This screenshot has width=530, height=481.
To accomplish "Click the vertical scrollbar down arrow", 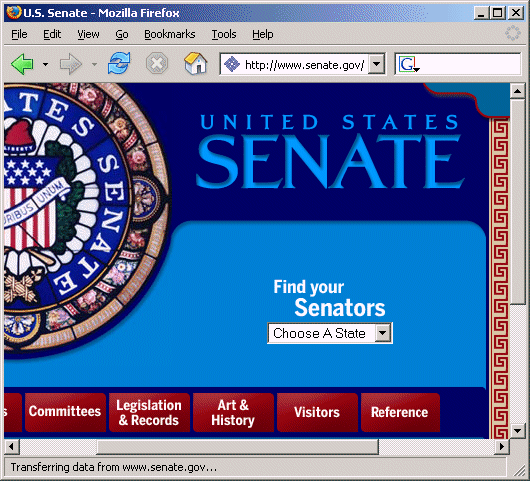I will [517, 431].
